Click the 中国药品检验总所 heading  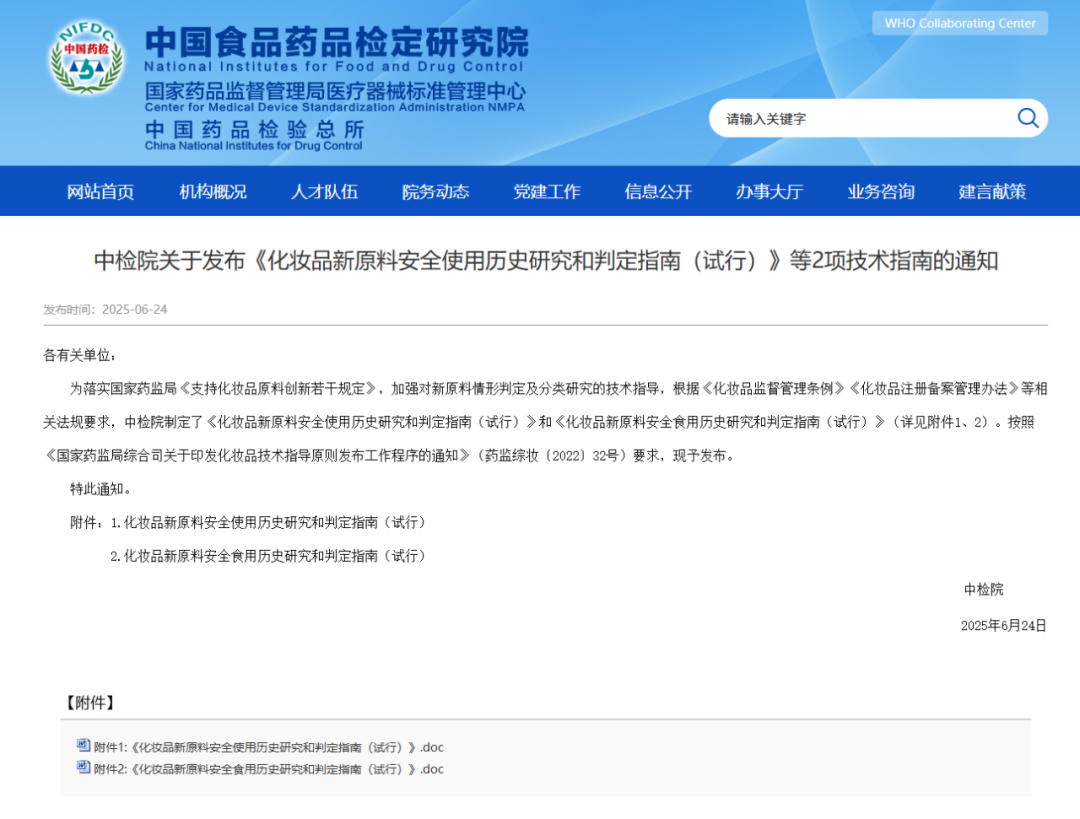click(x=254, y=129)
